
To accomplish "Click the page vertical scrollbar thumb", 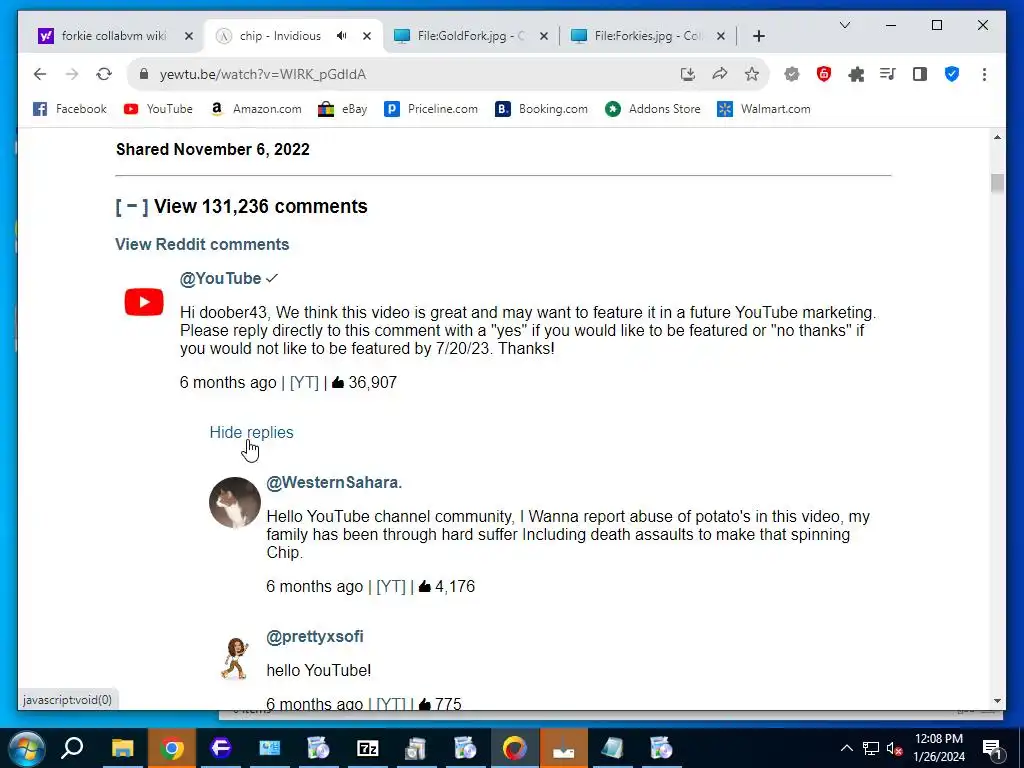I will click(x=997, y=183).
